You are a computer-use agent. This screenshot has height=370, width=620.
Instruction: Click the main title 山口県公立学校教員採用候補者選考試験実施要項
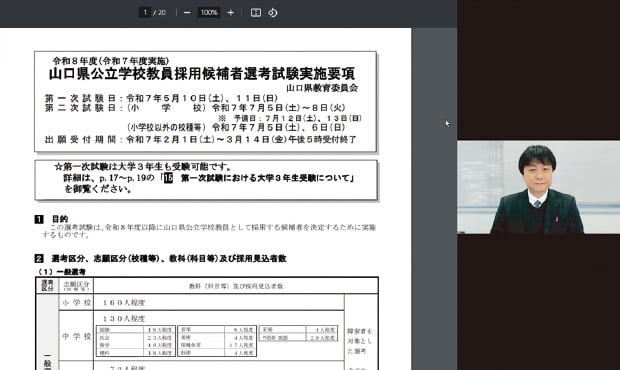click(x=202, y=74)
